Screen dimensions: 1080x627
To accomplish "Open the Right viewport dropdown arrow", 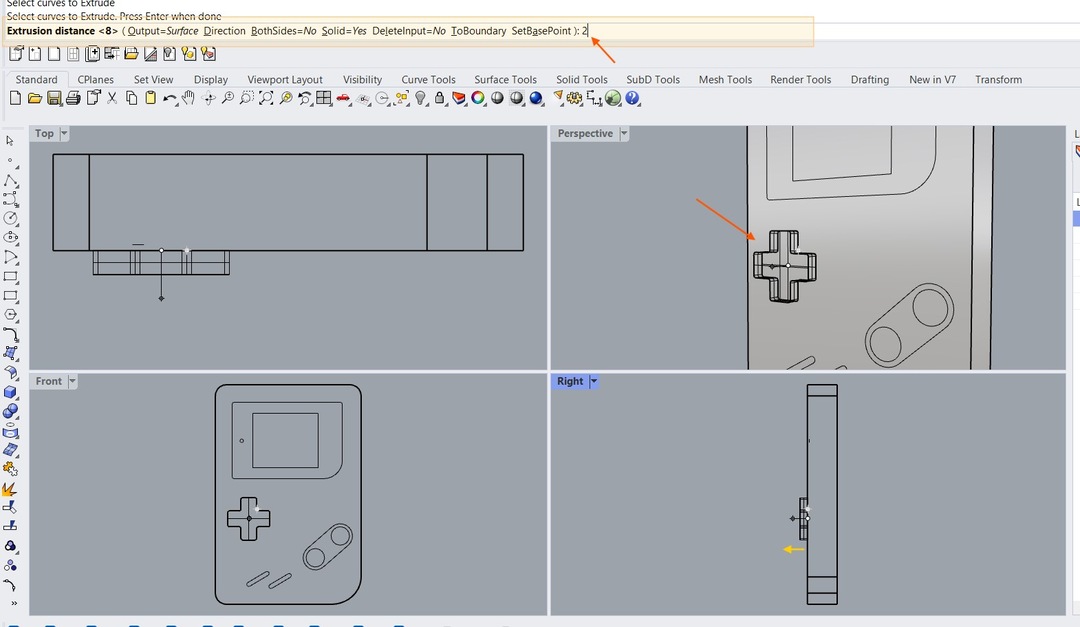I will tap(594, 382).
